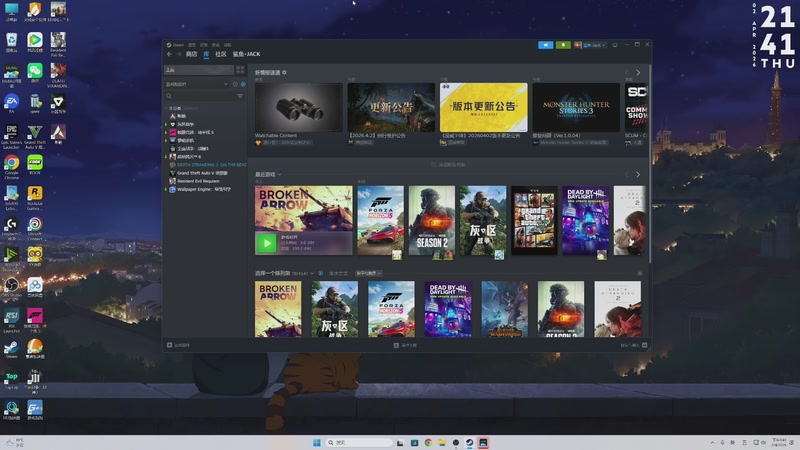Viewport: 800px width, 450px height.
Task: Open the Steam announcements megaphone button
Action: click(x=545, y=45)
